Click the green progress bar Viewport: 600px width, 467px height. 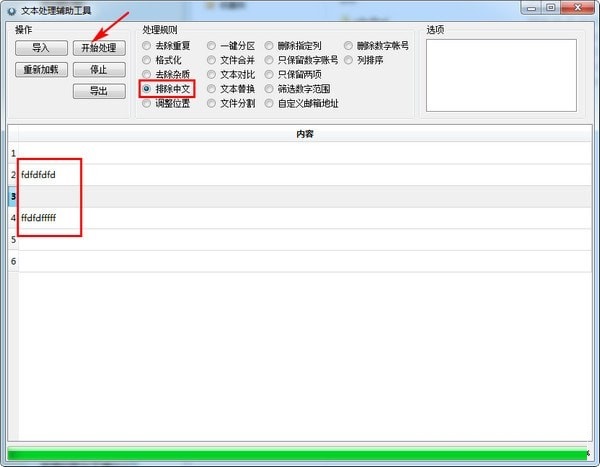point(297,453)
